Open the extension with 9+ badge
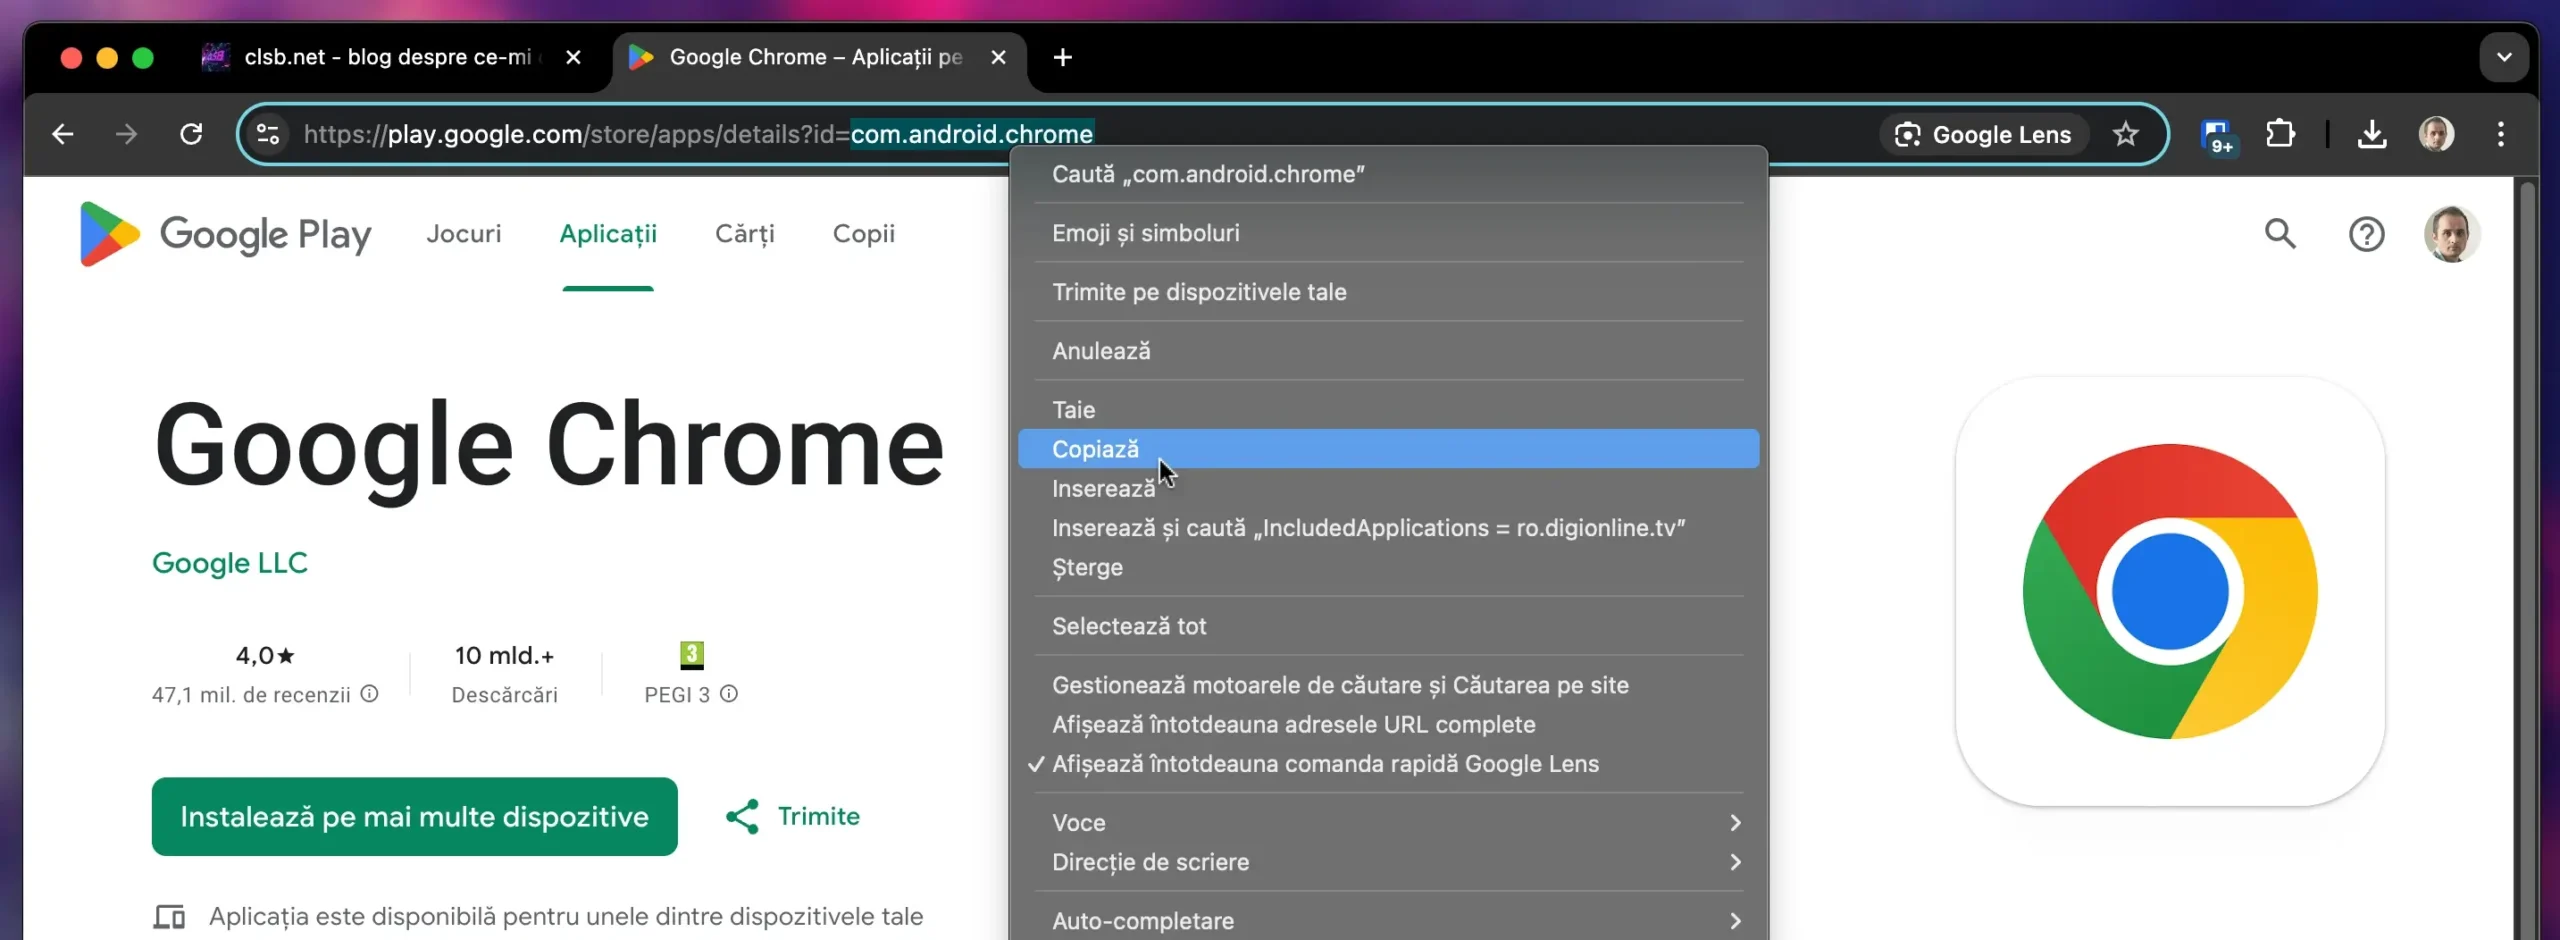The image size is (2560, 940). [2218, 135]
